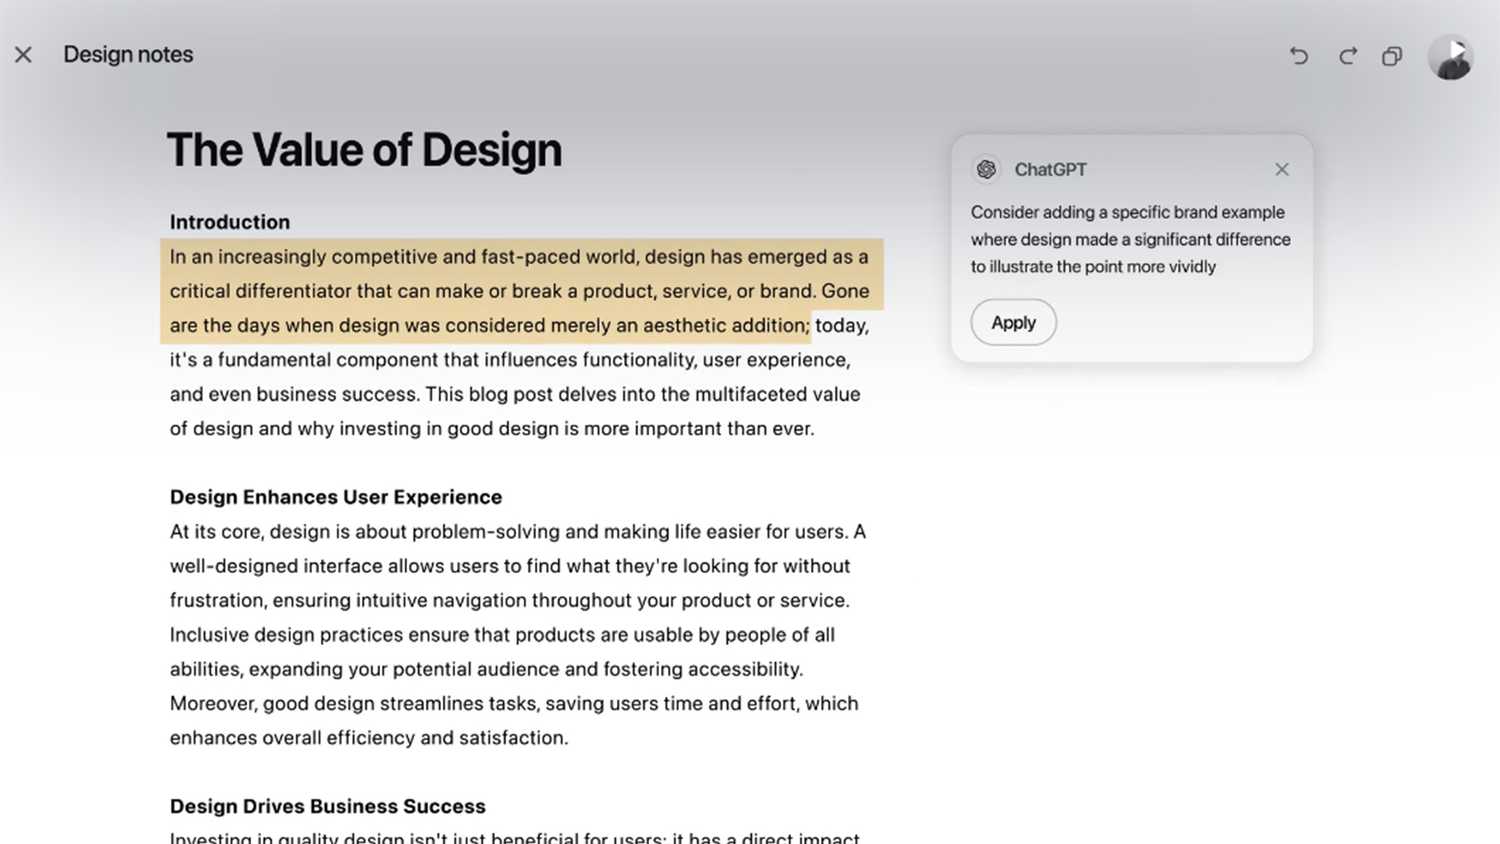Click the Design notes title
The width and height of the screenshot is (1500, 844).
coord(128,55)
